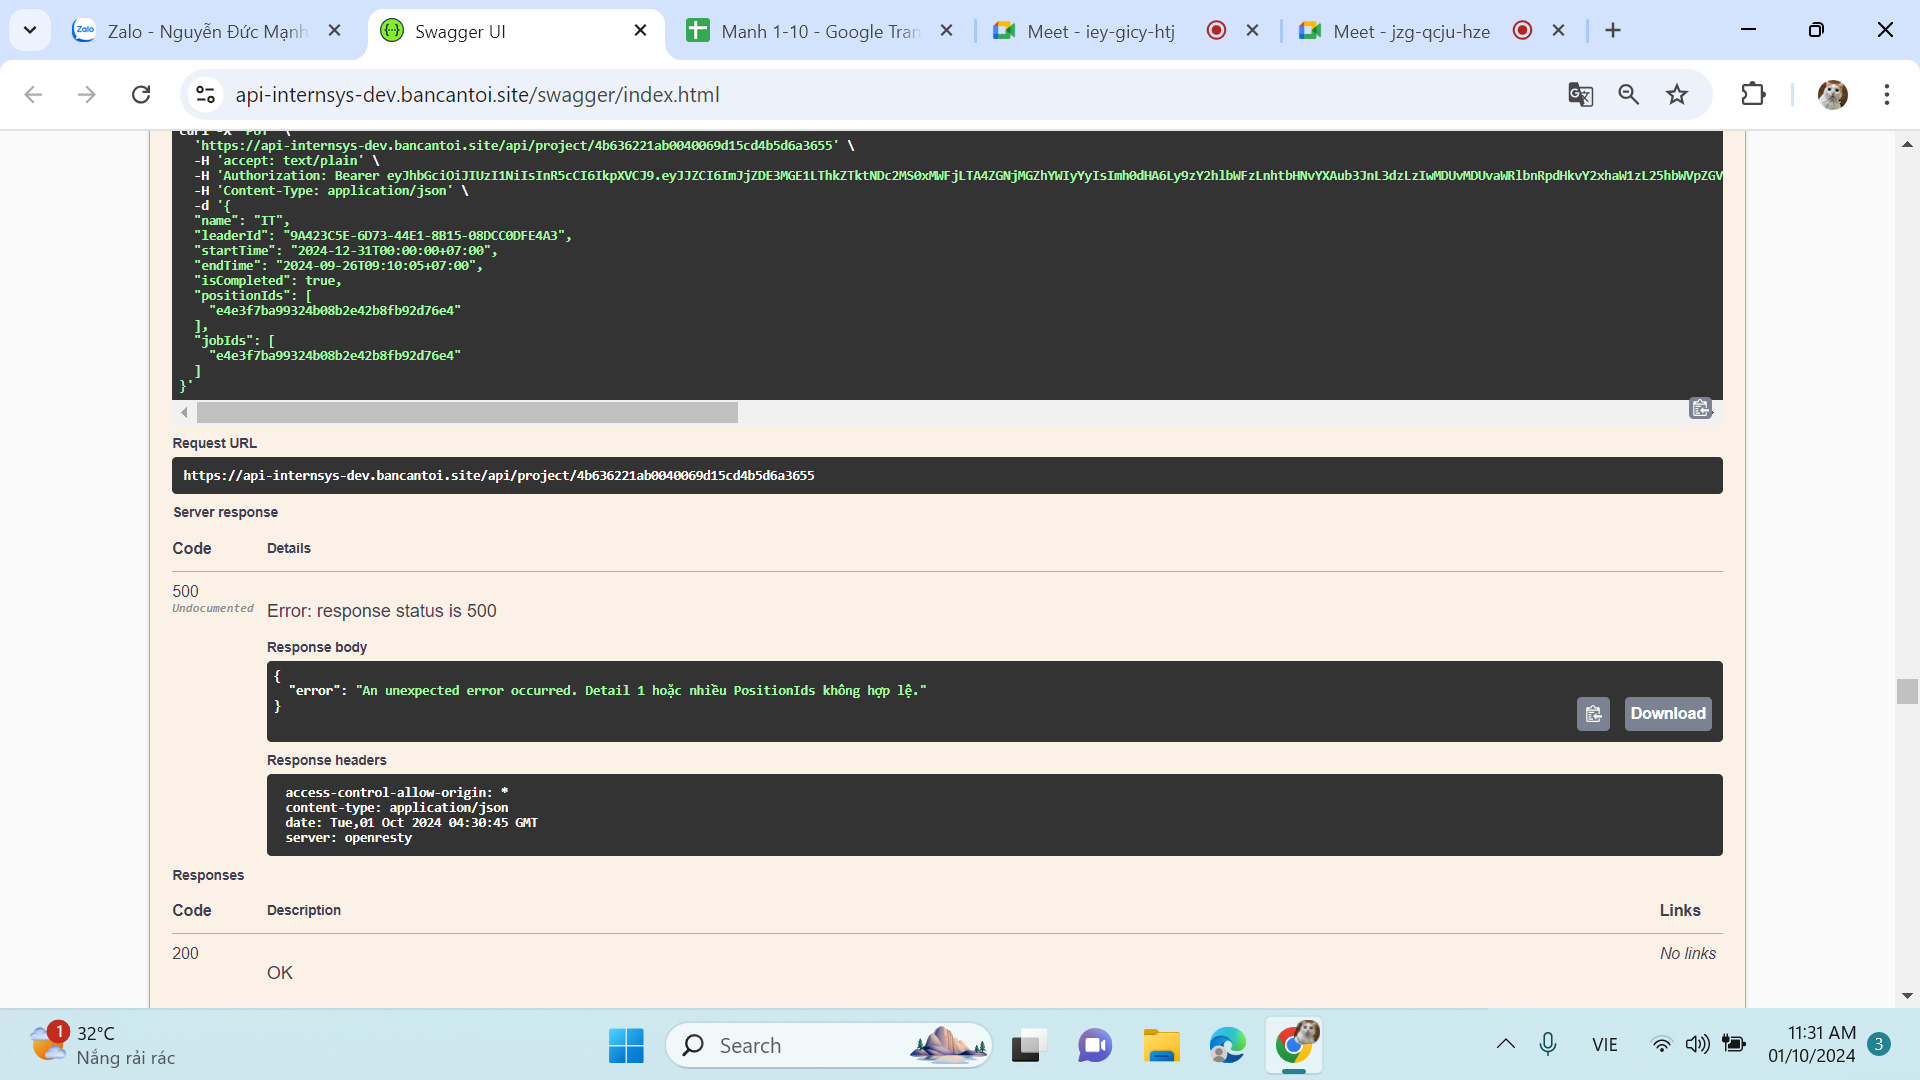Download the response body
This screenshot has height=1080, width=1920.
1667,714
